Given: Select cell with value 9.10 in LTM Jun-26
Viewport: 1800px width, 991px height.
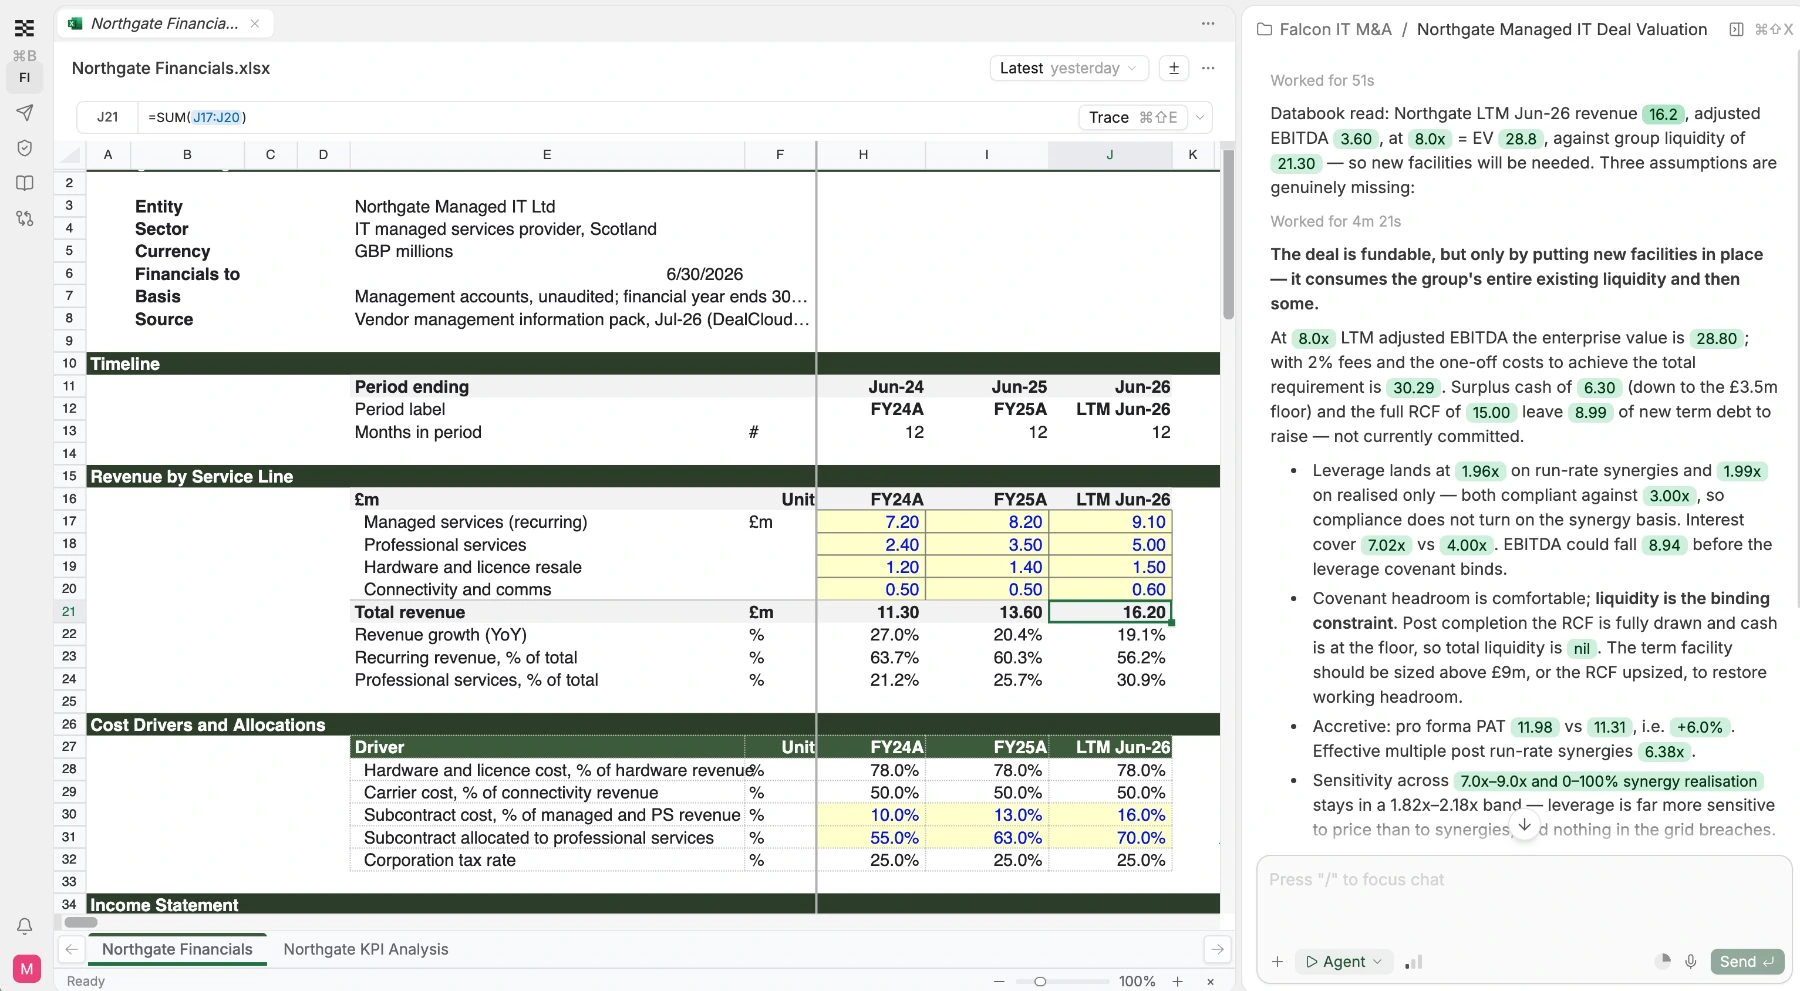Looking at the screenshot, I should point(1110,522).
